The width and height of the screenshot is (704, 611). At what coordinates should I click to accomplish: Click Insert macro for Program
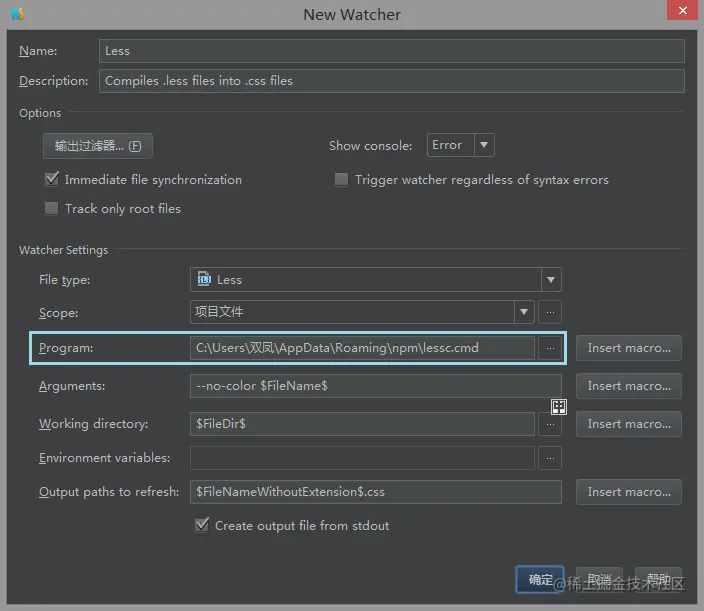pyautogui.click(x=629, y=348)
